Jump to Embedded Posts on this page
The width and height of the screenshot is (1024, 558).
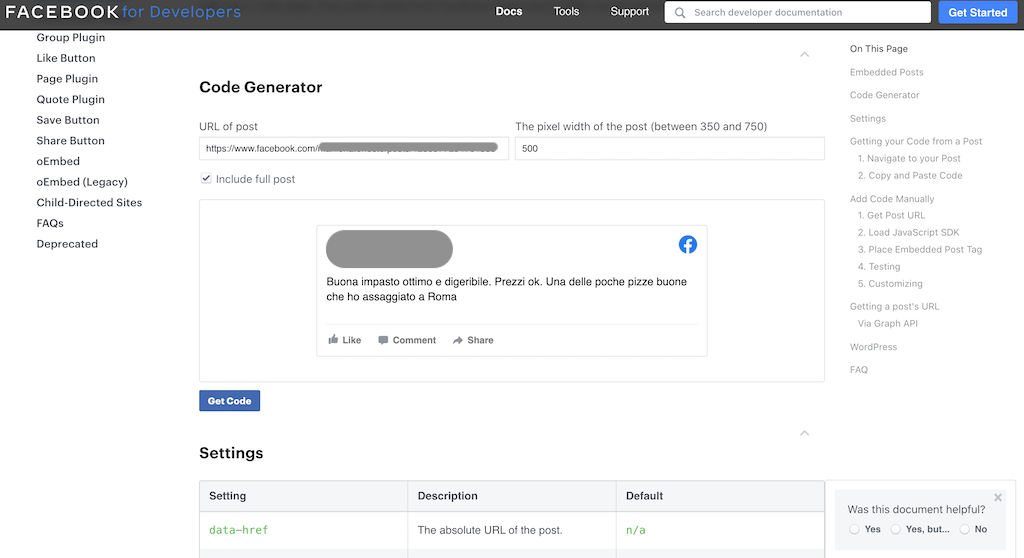[886, 72]
